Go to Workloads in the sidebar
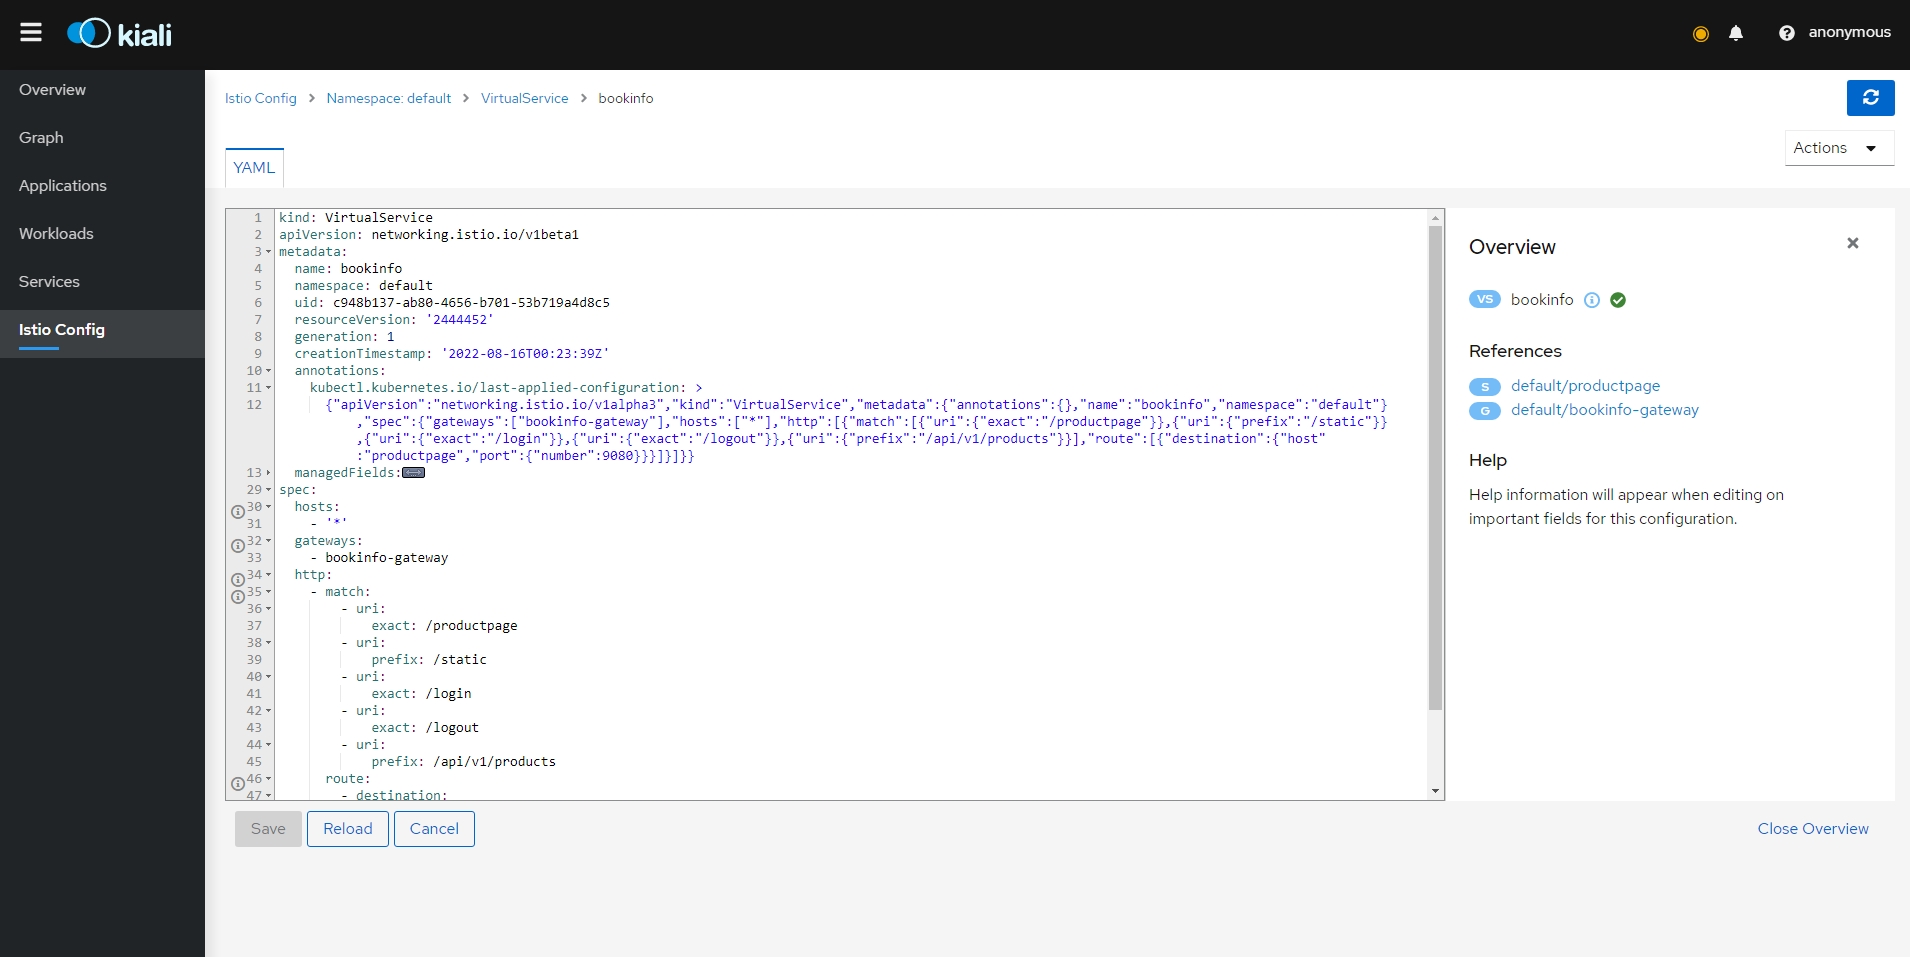The width and height of the screenshot is (1910, 957). (56, 234)
